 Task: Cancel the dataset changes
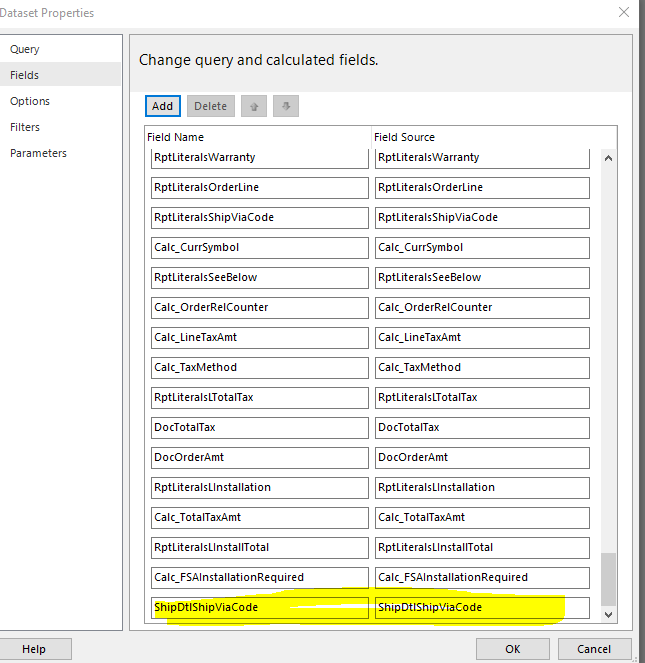point(594,649)
